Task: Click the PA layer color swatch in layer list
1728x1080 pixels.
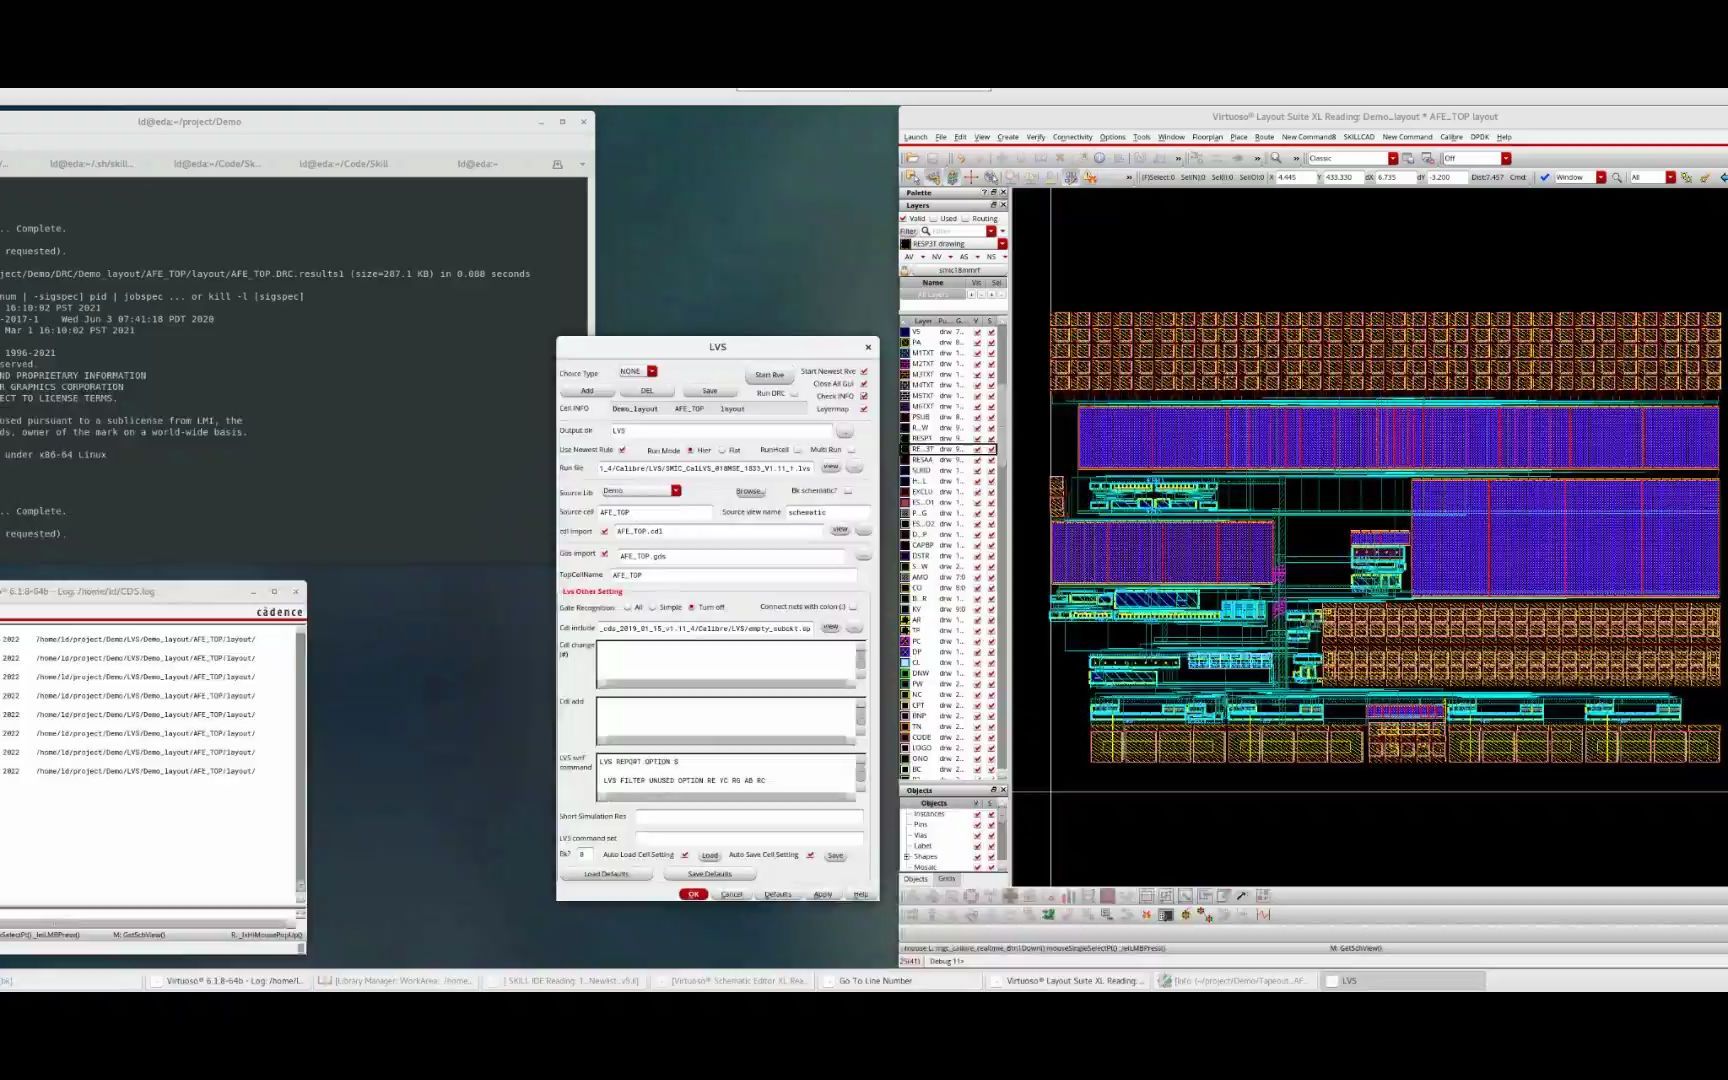Action: click(905, 342)
